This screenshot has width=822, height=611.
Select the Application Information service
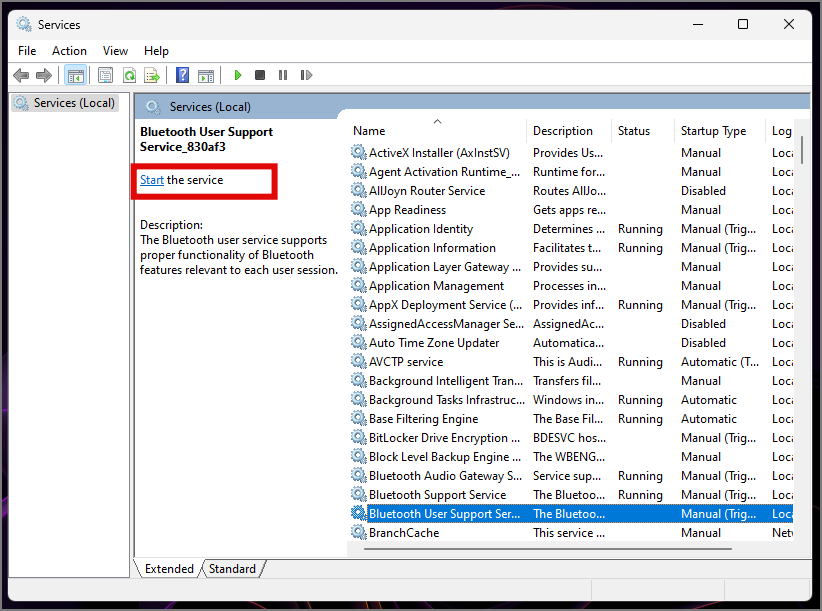[571, 247]
